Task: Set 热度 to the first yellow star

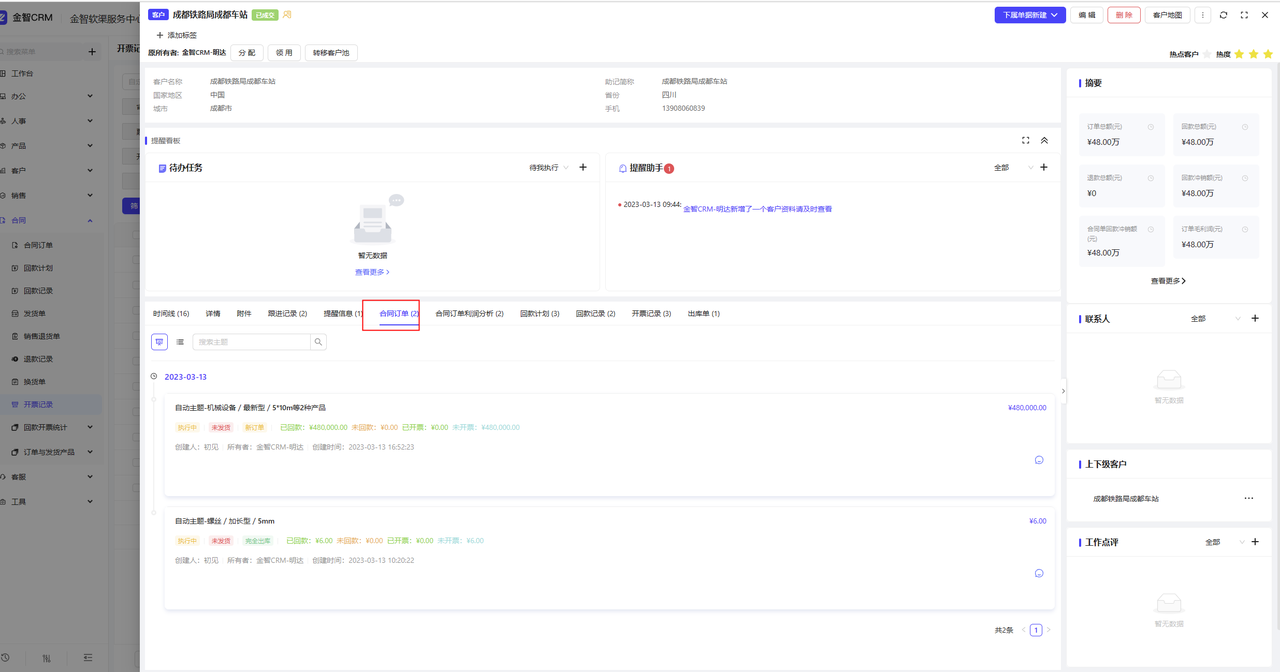Action: [1239, 54]
